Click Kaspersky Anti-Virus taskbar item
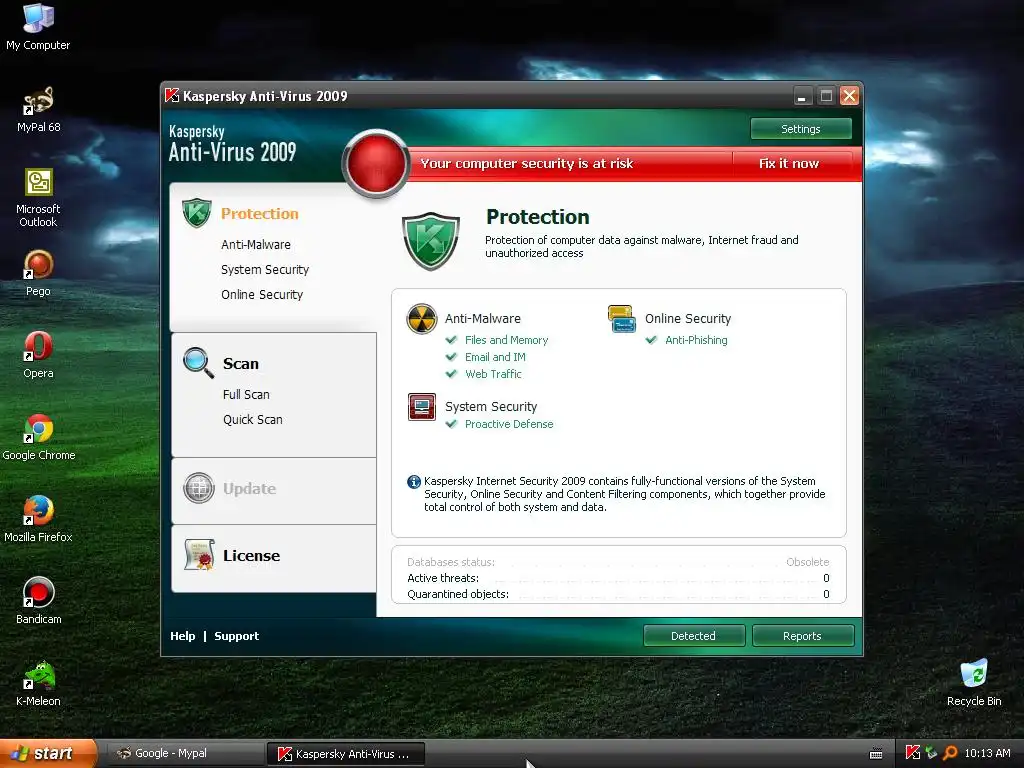This screenshot has height=768, width=1024. coord(346,754)
